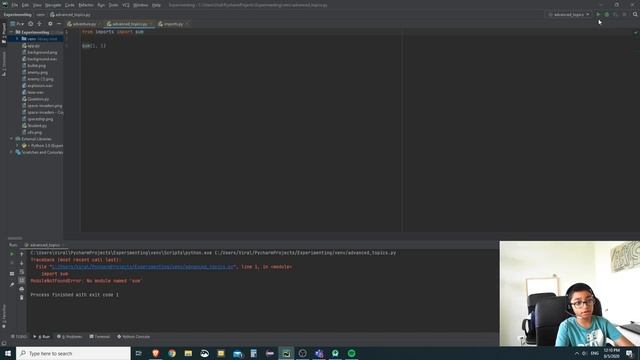Open the Navigate menu
Viewport: 640px width, 360px height.
(x=53, y=5)
